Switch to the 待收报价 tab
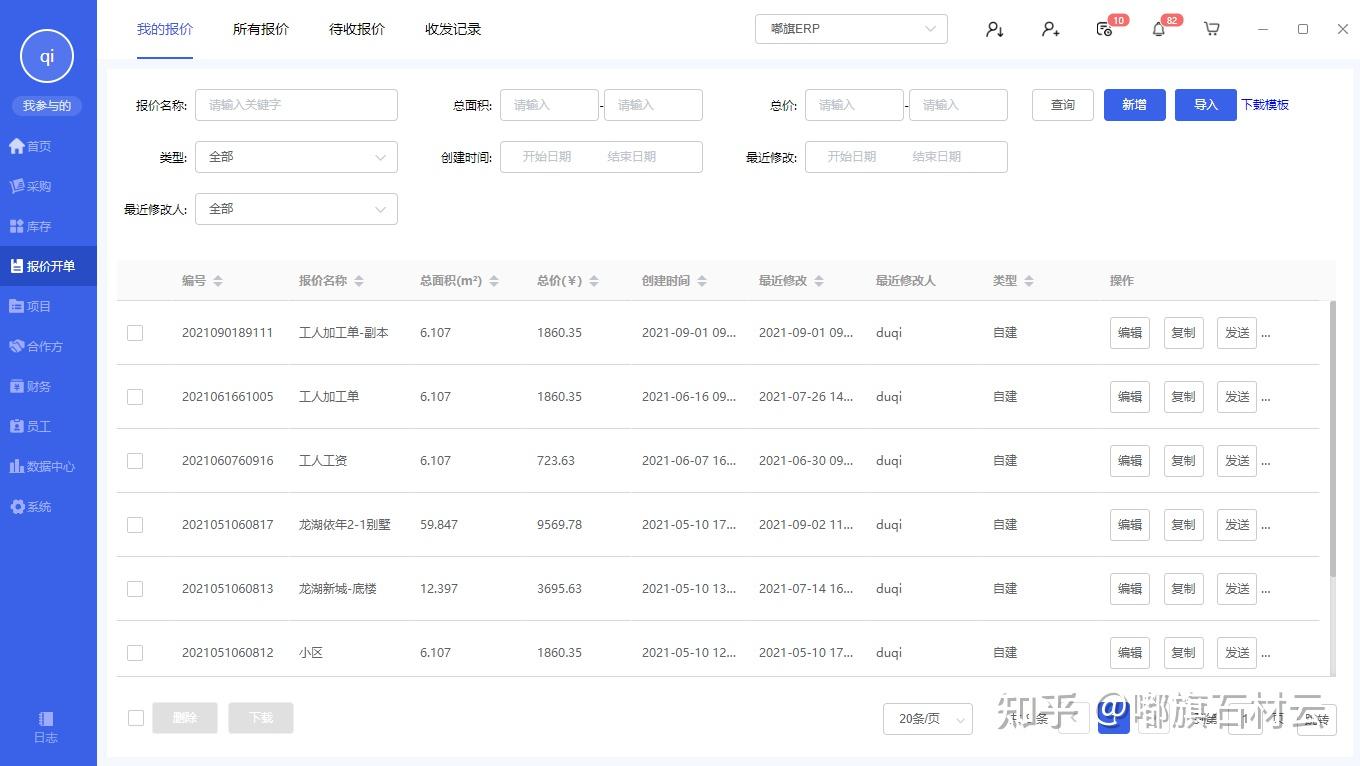This screenshot has height=766, width=1360. click(357, 30)
